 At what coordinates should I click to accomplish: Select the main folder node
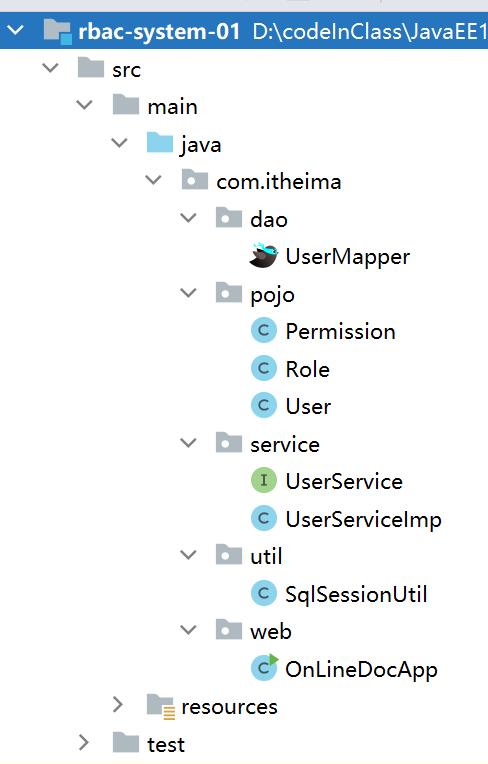click(172, 107)
